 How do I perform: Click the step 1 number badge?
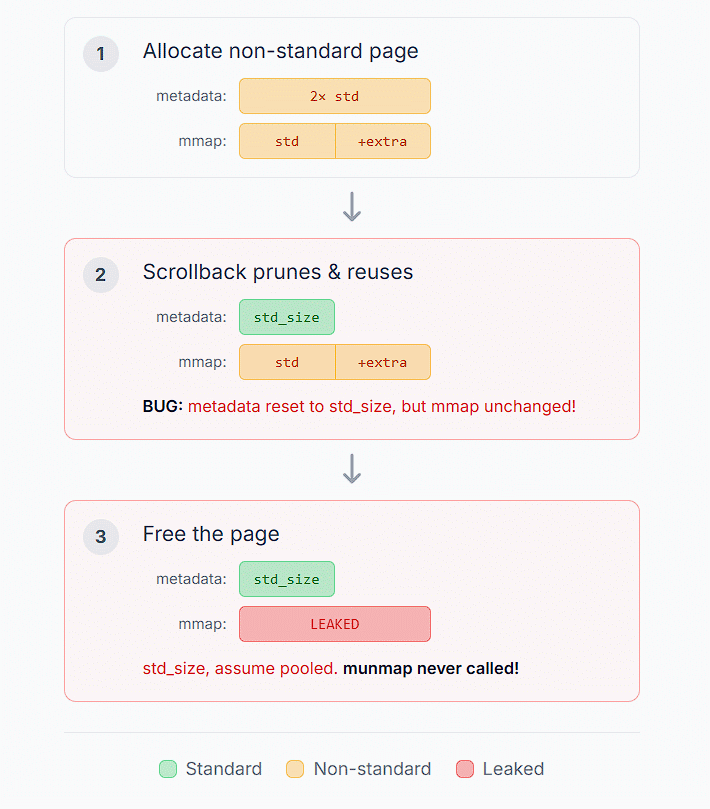[100, 53]
